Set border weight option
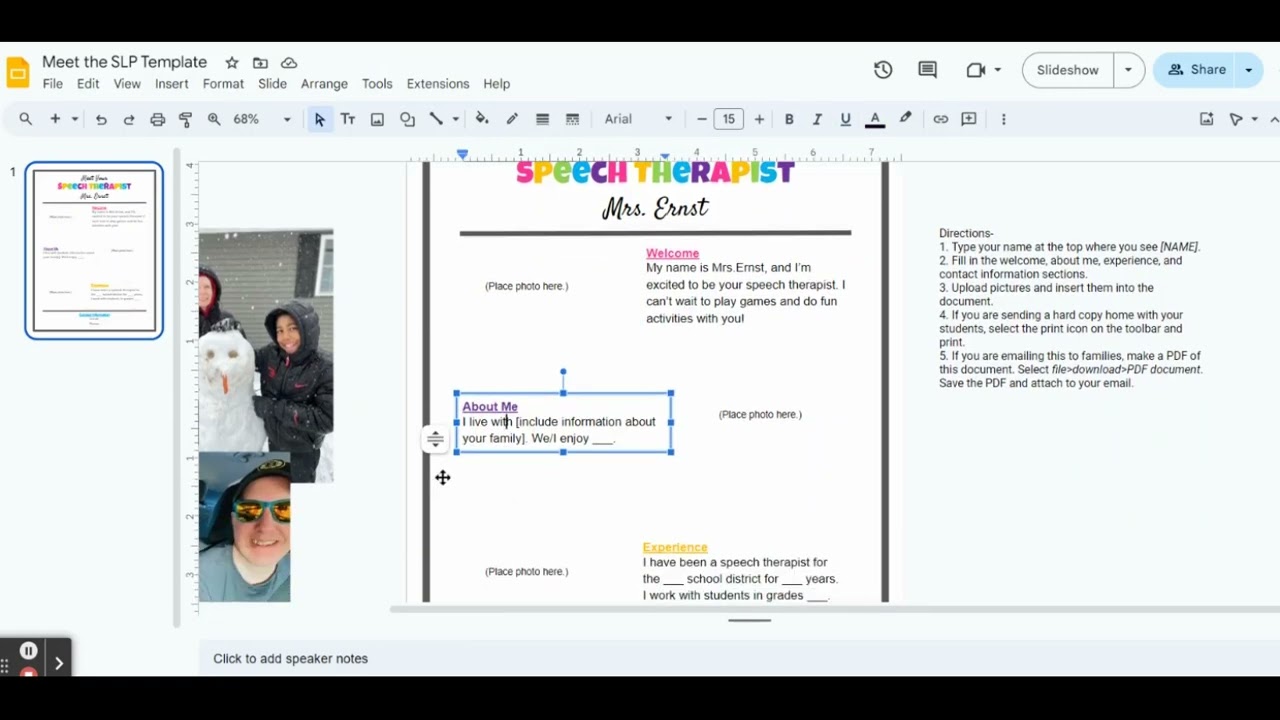 (x=542, y=119)
